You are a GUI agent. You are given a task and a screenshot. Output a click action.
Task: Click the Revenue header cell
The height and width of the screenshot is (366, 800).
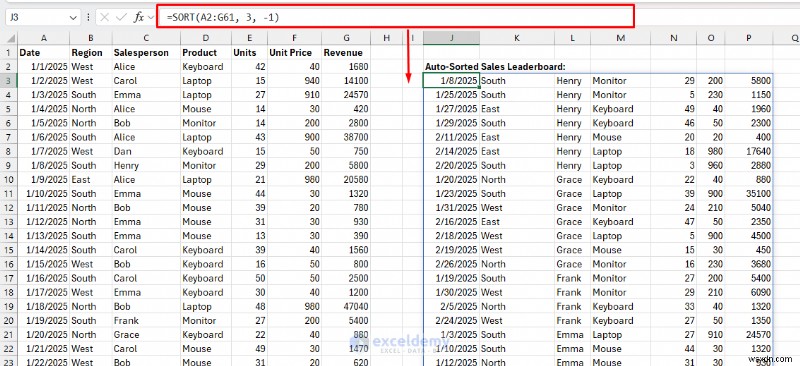(346, 53)
